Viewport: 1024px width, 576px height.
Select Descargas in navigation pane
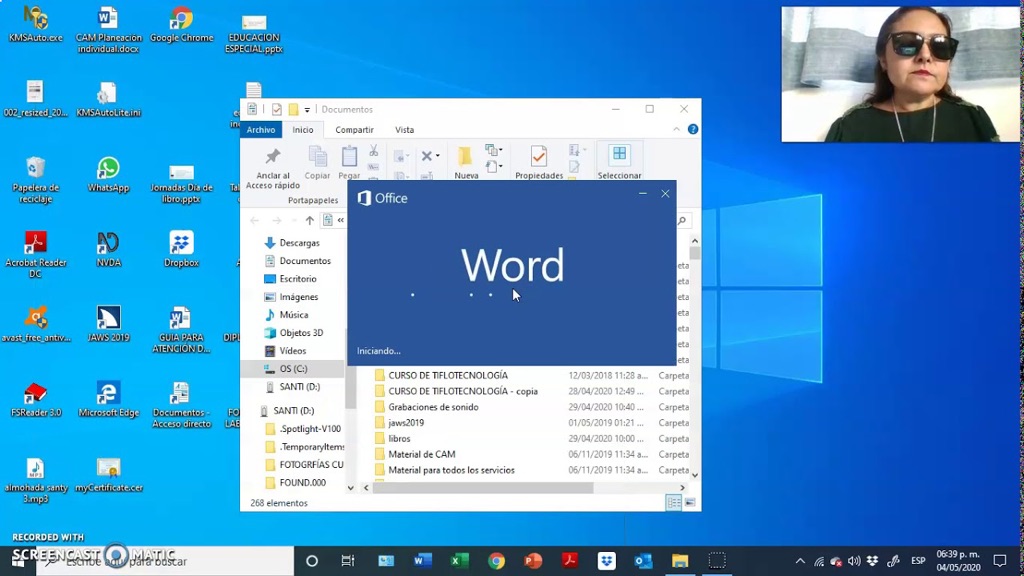299,242
